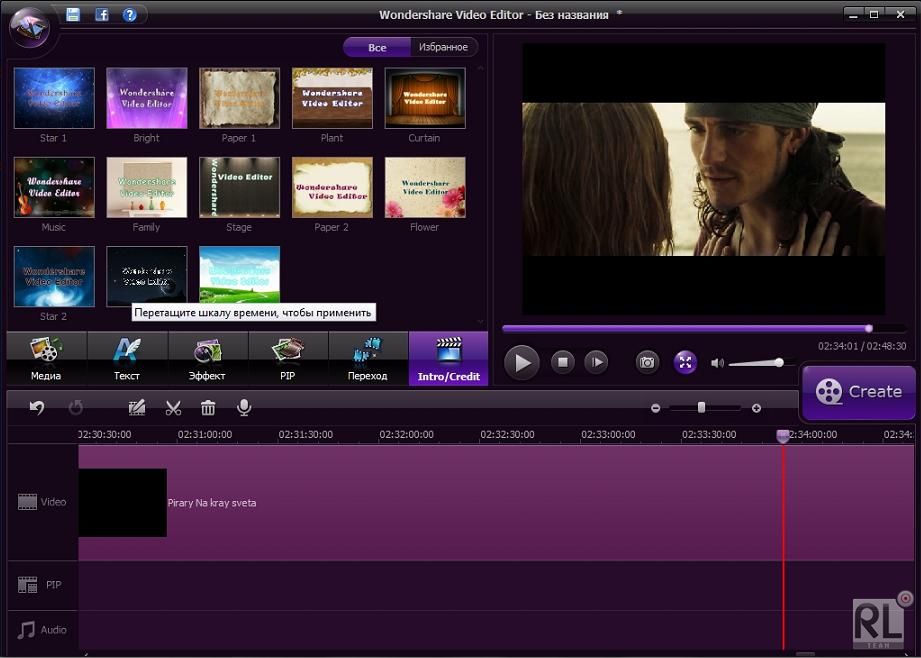Zoom out the timeline with the minus control

click(x=656, y=408)
